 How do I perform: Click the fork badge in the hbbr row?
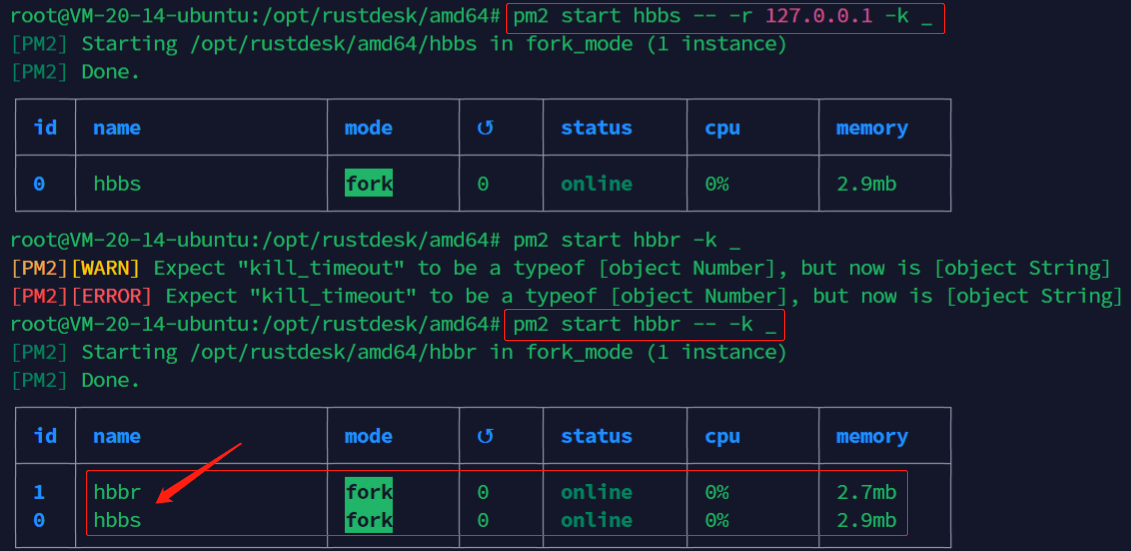369,492
